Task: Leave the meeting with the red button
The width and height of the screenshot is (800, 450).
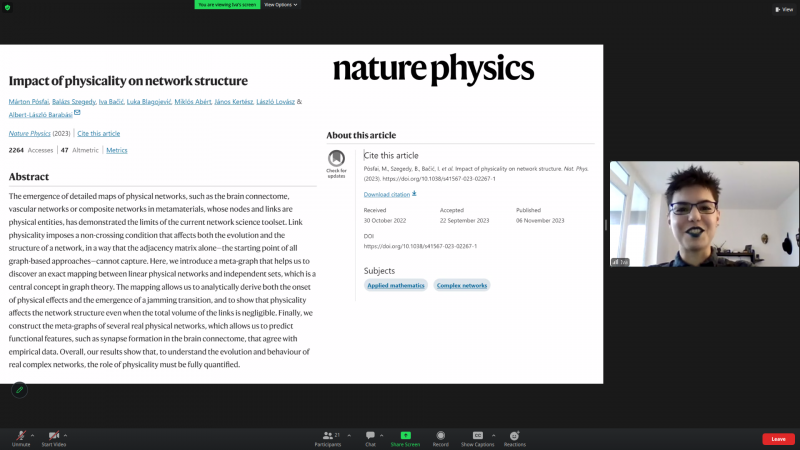Action: tap(778, 439)
